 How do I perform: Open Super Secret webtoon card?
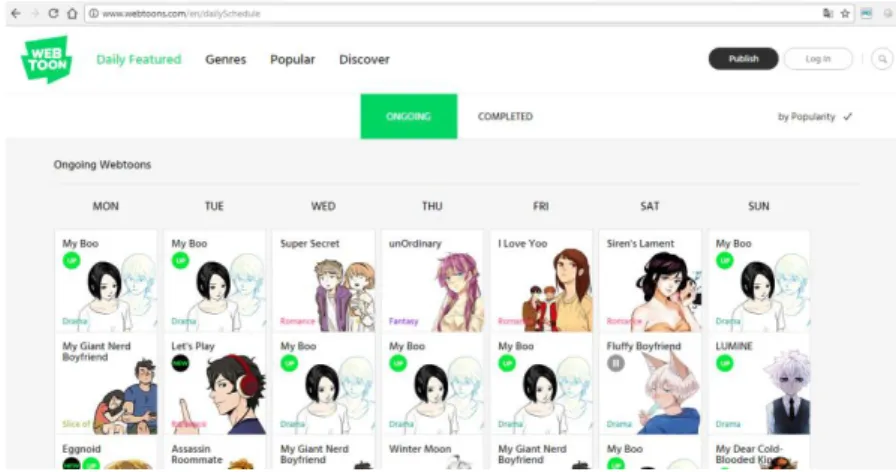[323, 281]
